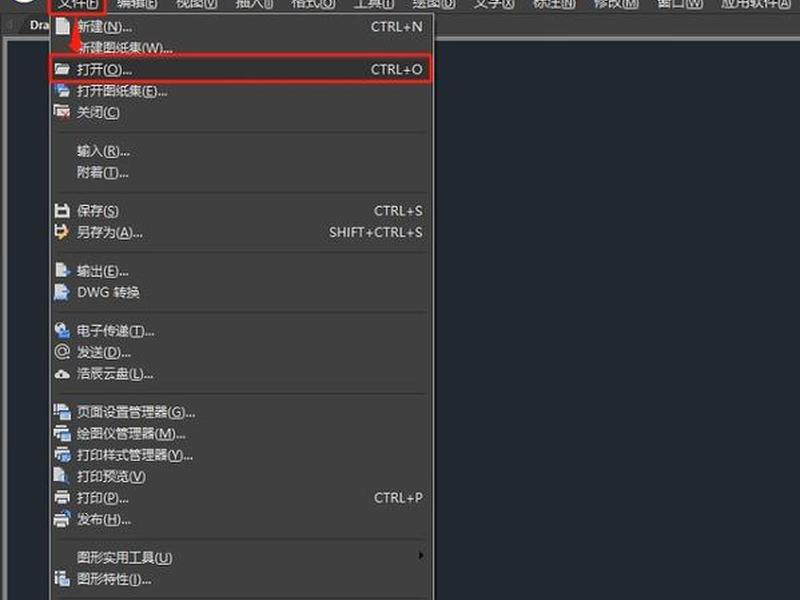The width and height of the screenshot is (800, 600).
Task: Open the 文件(F) menu bar item
Action: point(78,4)
